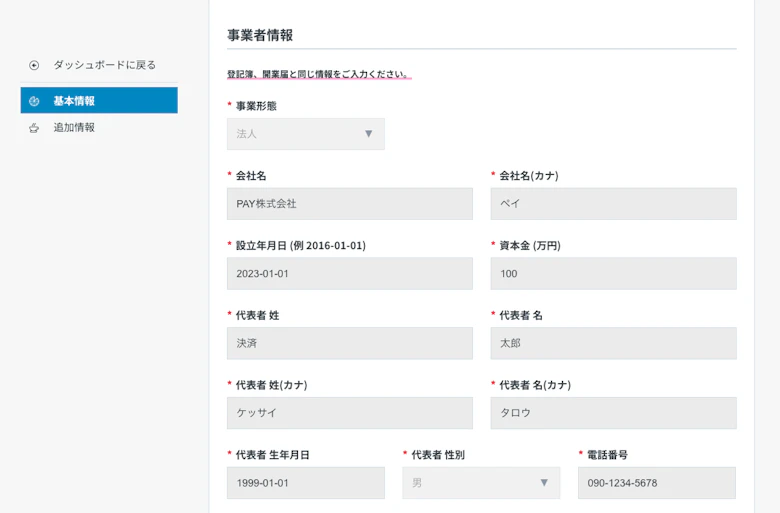Click the 基本情報 sidebar icon
Screen dimensions: 780x513
click(x=34, y=101)
